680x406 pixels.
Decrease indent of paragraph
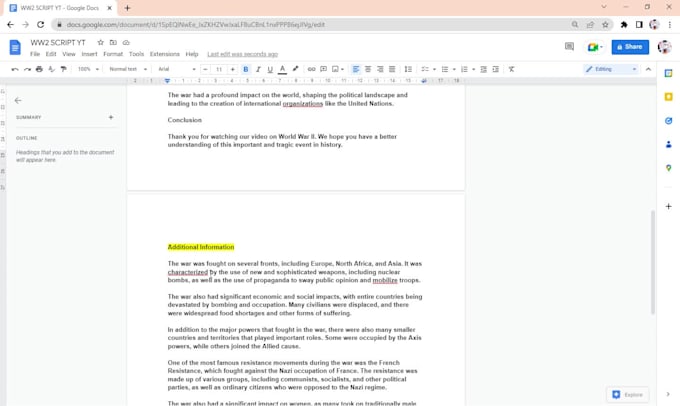pyautogui.click(x=484, y=69)
